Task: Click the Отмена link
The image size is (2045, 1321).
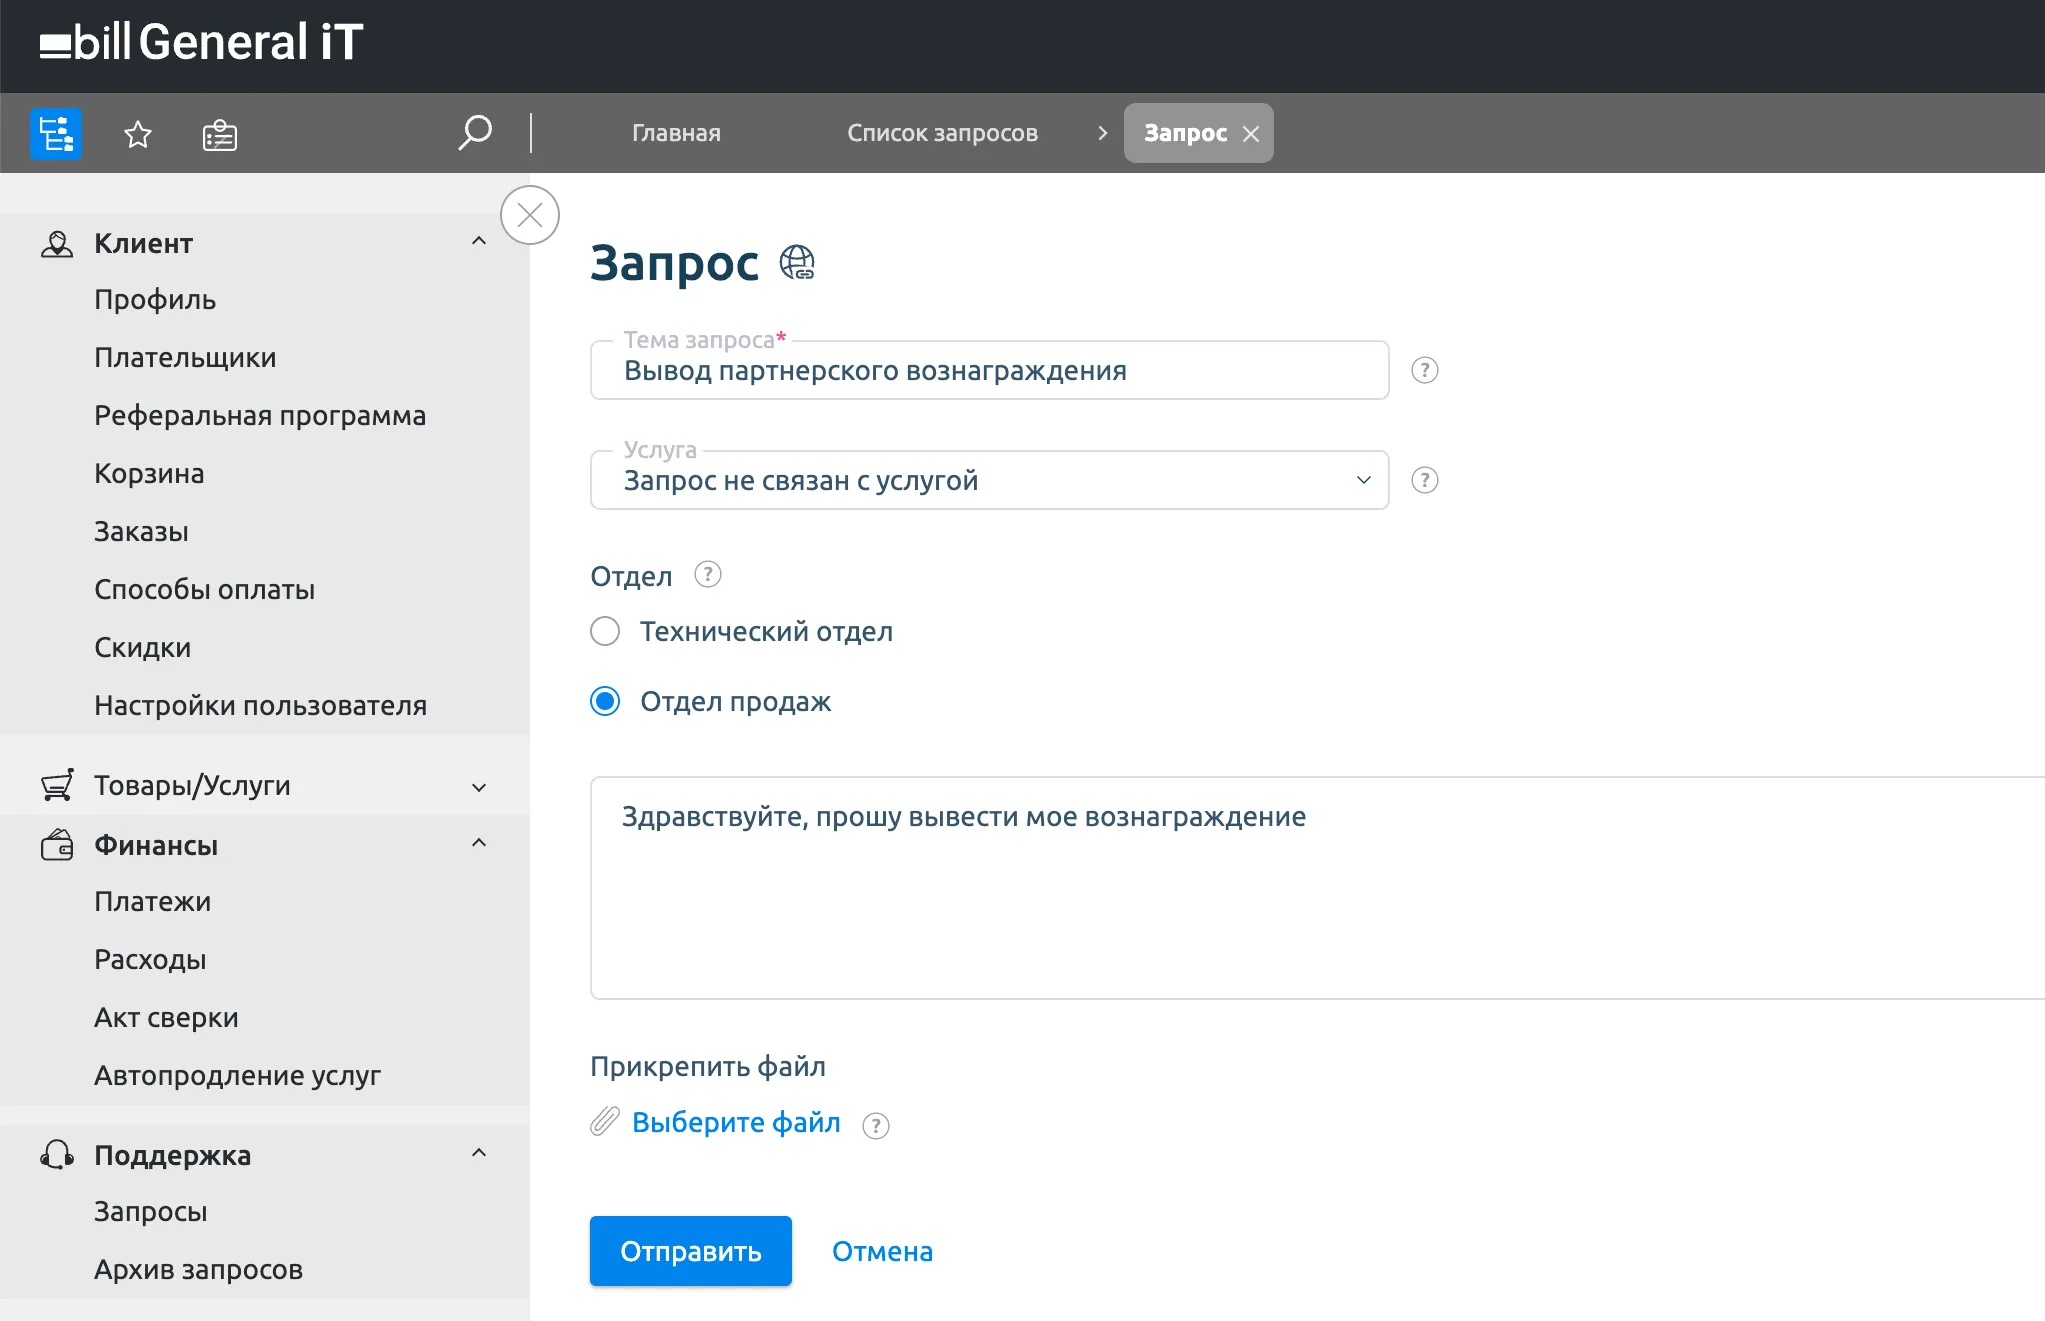Action: pos(882,1251)
